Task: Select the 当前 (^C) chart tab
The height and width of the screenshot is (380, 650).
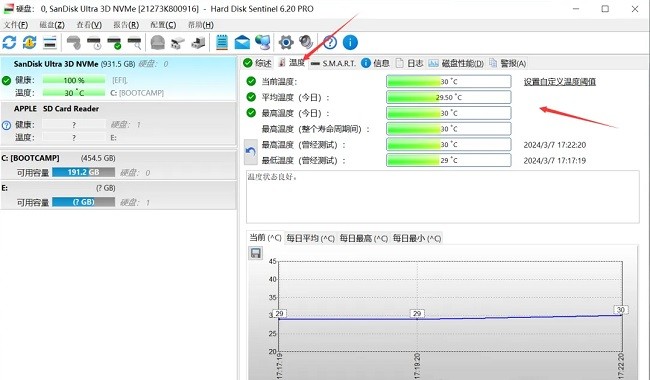Action: pyautogui.click(x=265, y=238)
